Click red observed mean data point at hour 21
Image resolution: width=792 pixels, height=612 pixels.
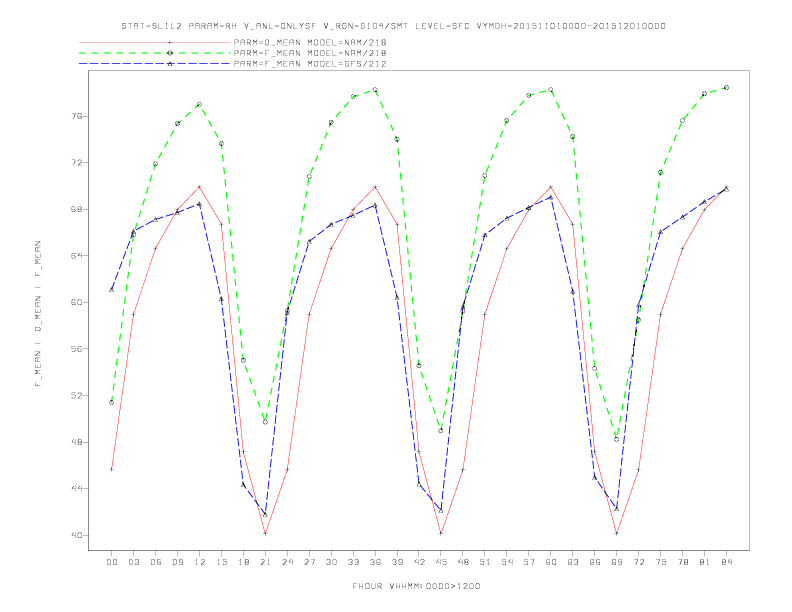click(265, 533)
